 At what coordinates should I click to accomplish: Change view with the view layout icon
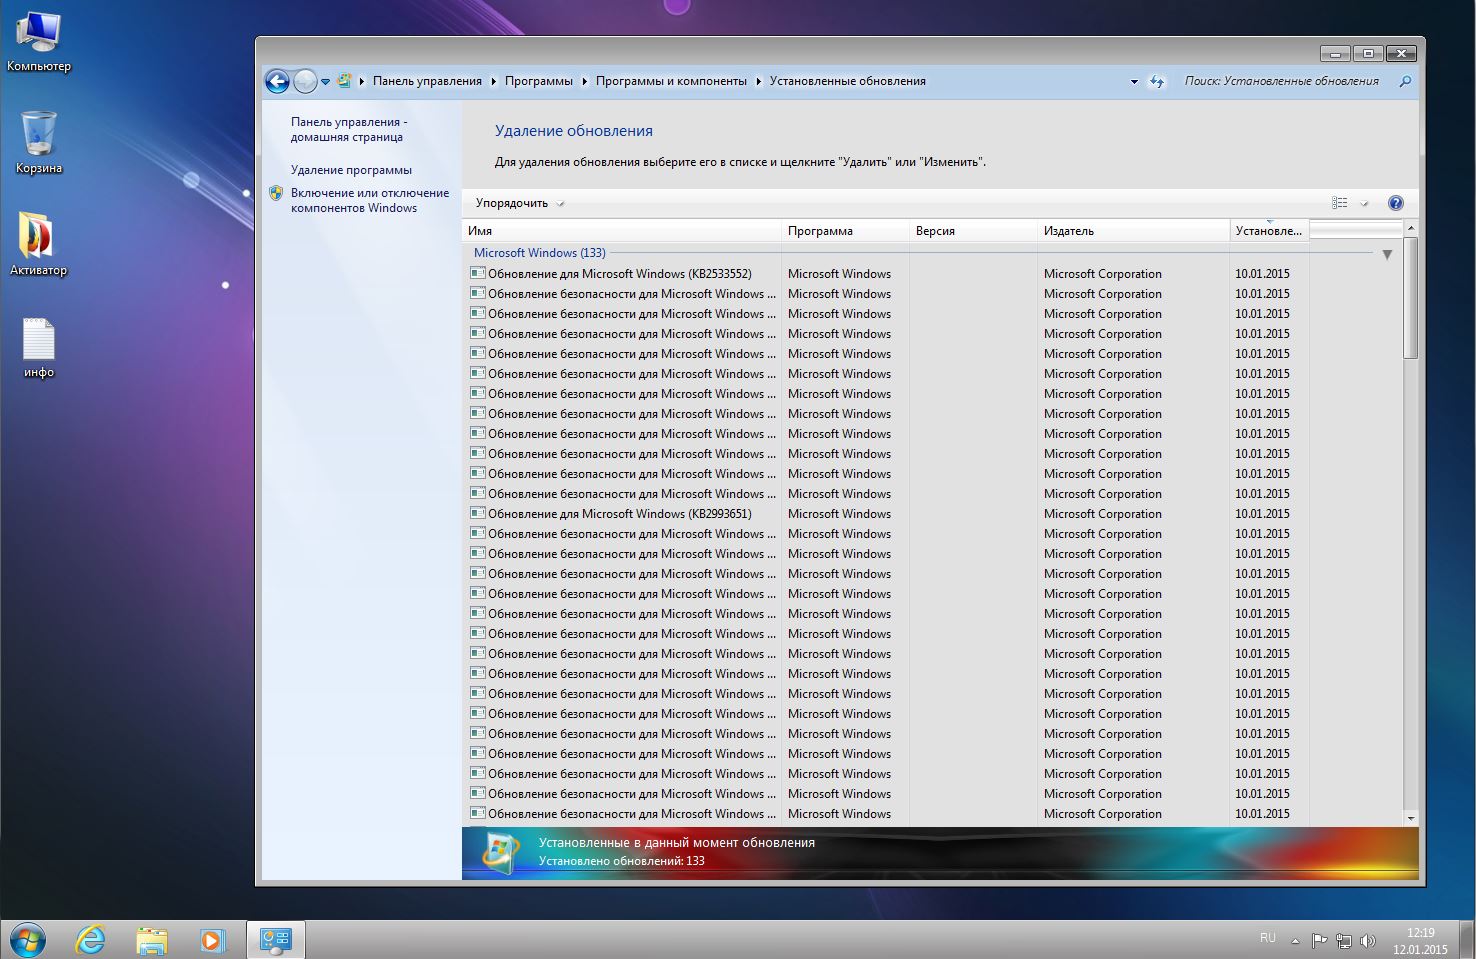pyautogui.click(x=1340, y=203)
